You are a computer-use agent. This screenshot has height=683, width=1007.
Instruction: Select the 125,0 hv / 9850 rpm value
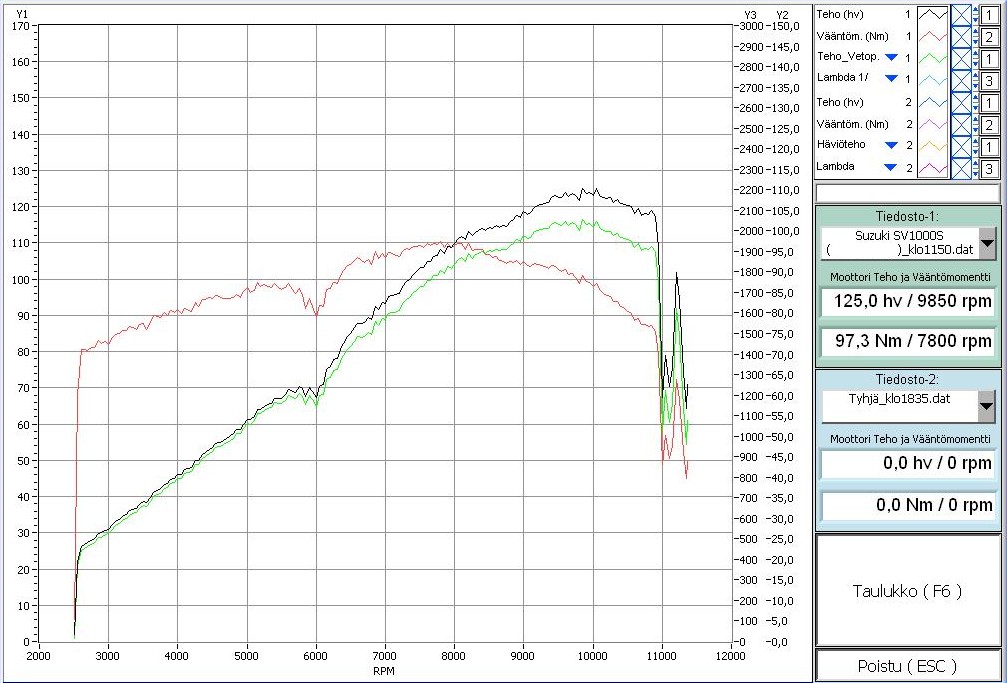point(908,301)
